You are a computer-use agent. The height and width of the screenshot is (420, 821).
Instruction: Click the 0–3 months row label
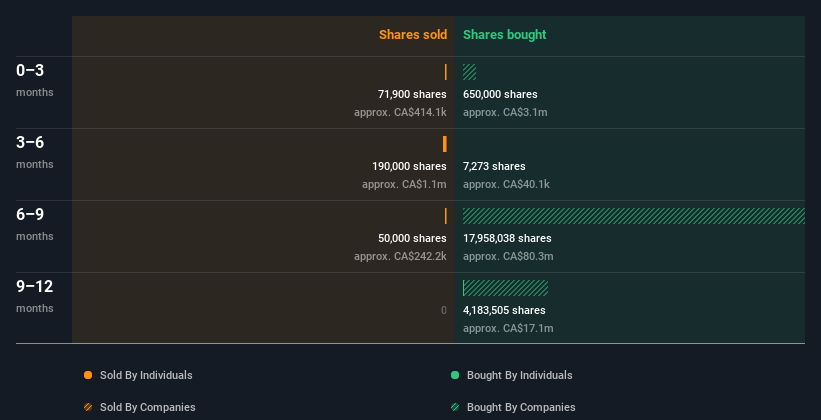pos(35,80)
